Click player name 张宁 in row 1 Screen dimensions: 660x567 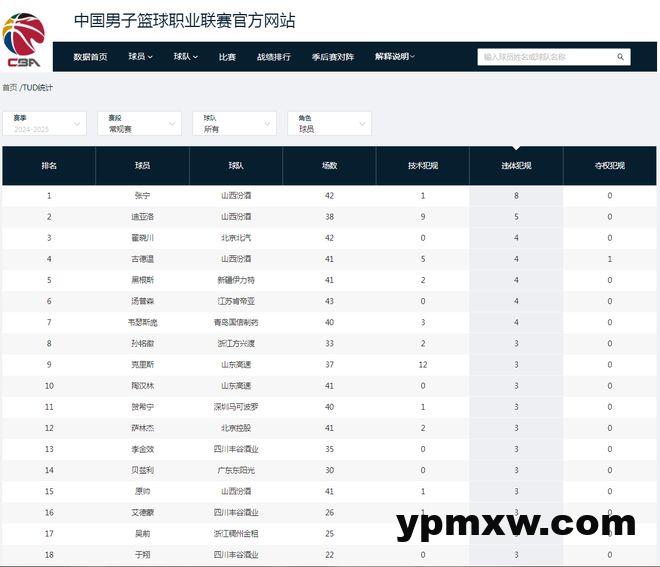[142, 196]
